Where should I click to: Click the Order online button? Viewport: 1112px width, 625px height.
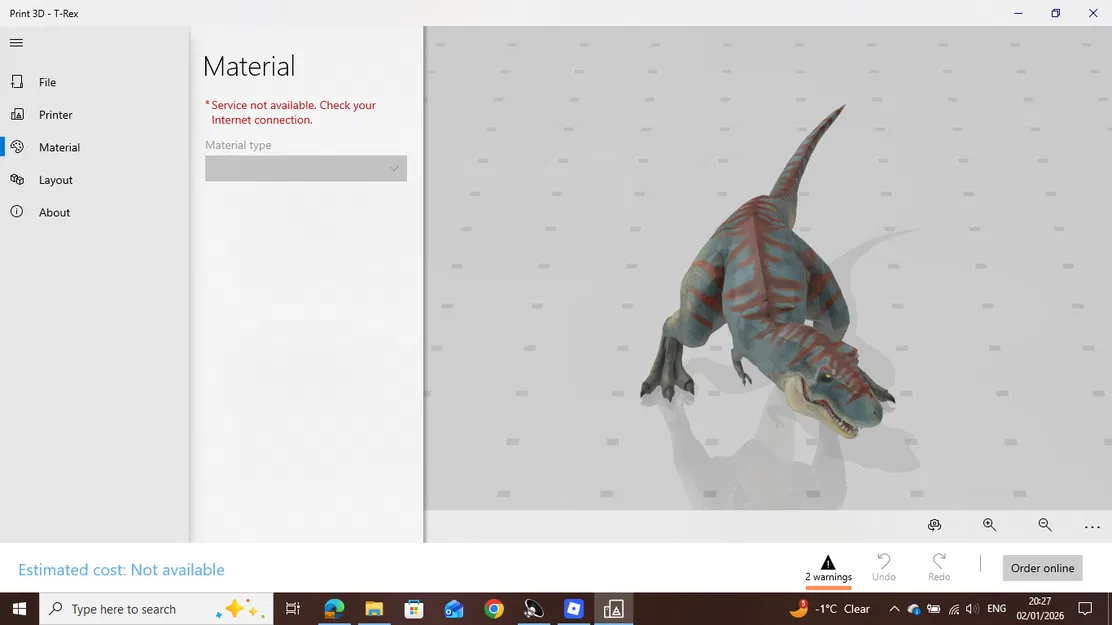1042,568
